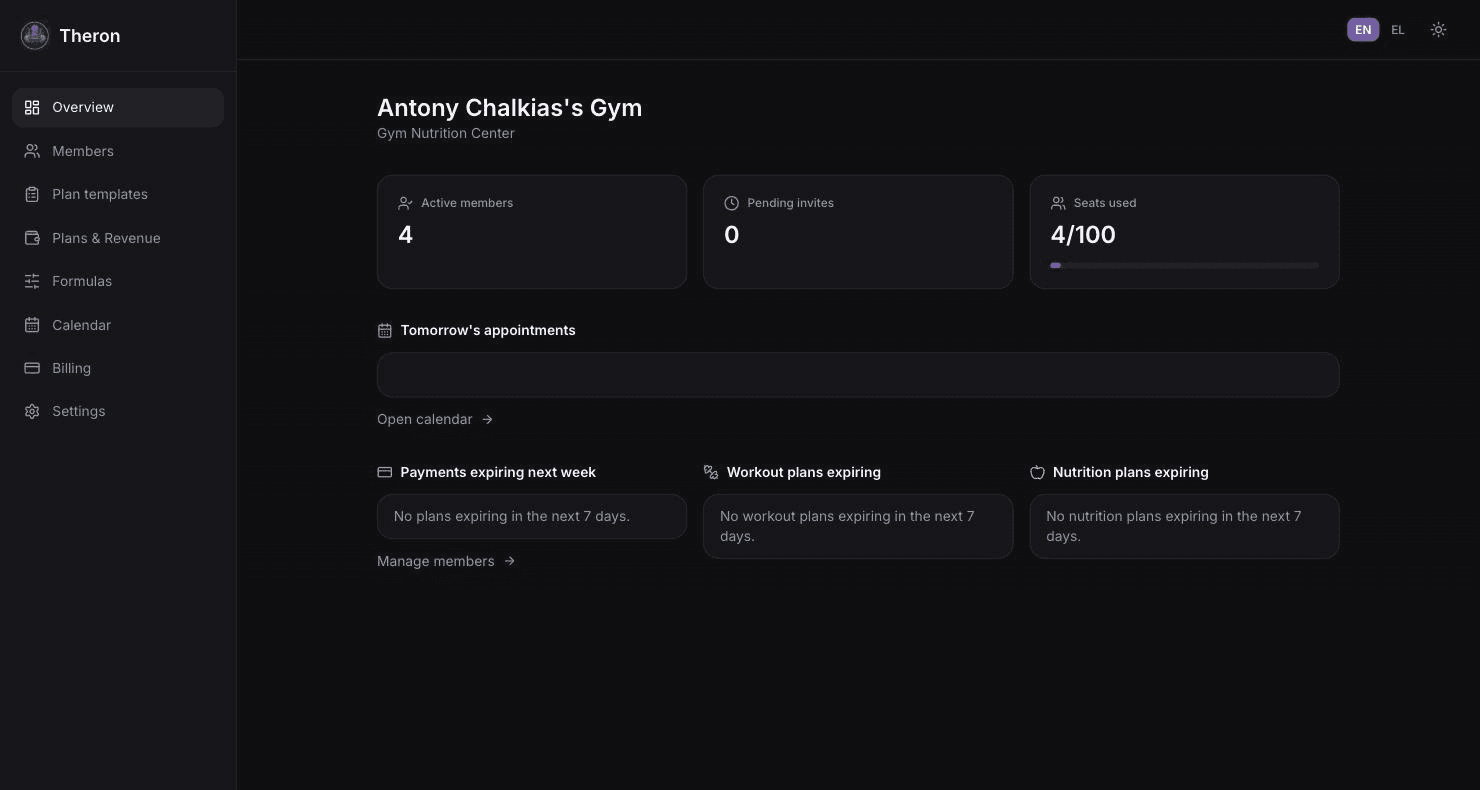Viewport: 1480px width, 790px height.
Task: Click the Formulas sliders icon
Action: coord(32,281)
